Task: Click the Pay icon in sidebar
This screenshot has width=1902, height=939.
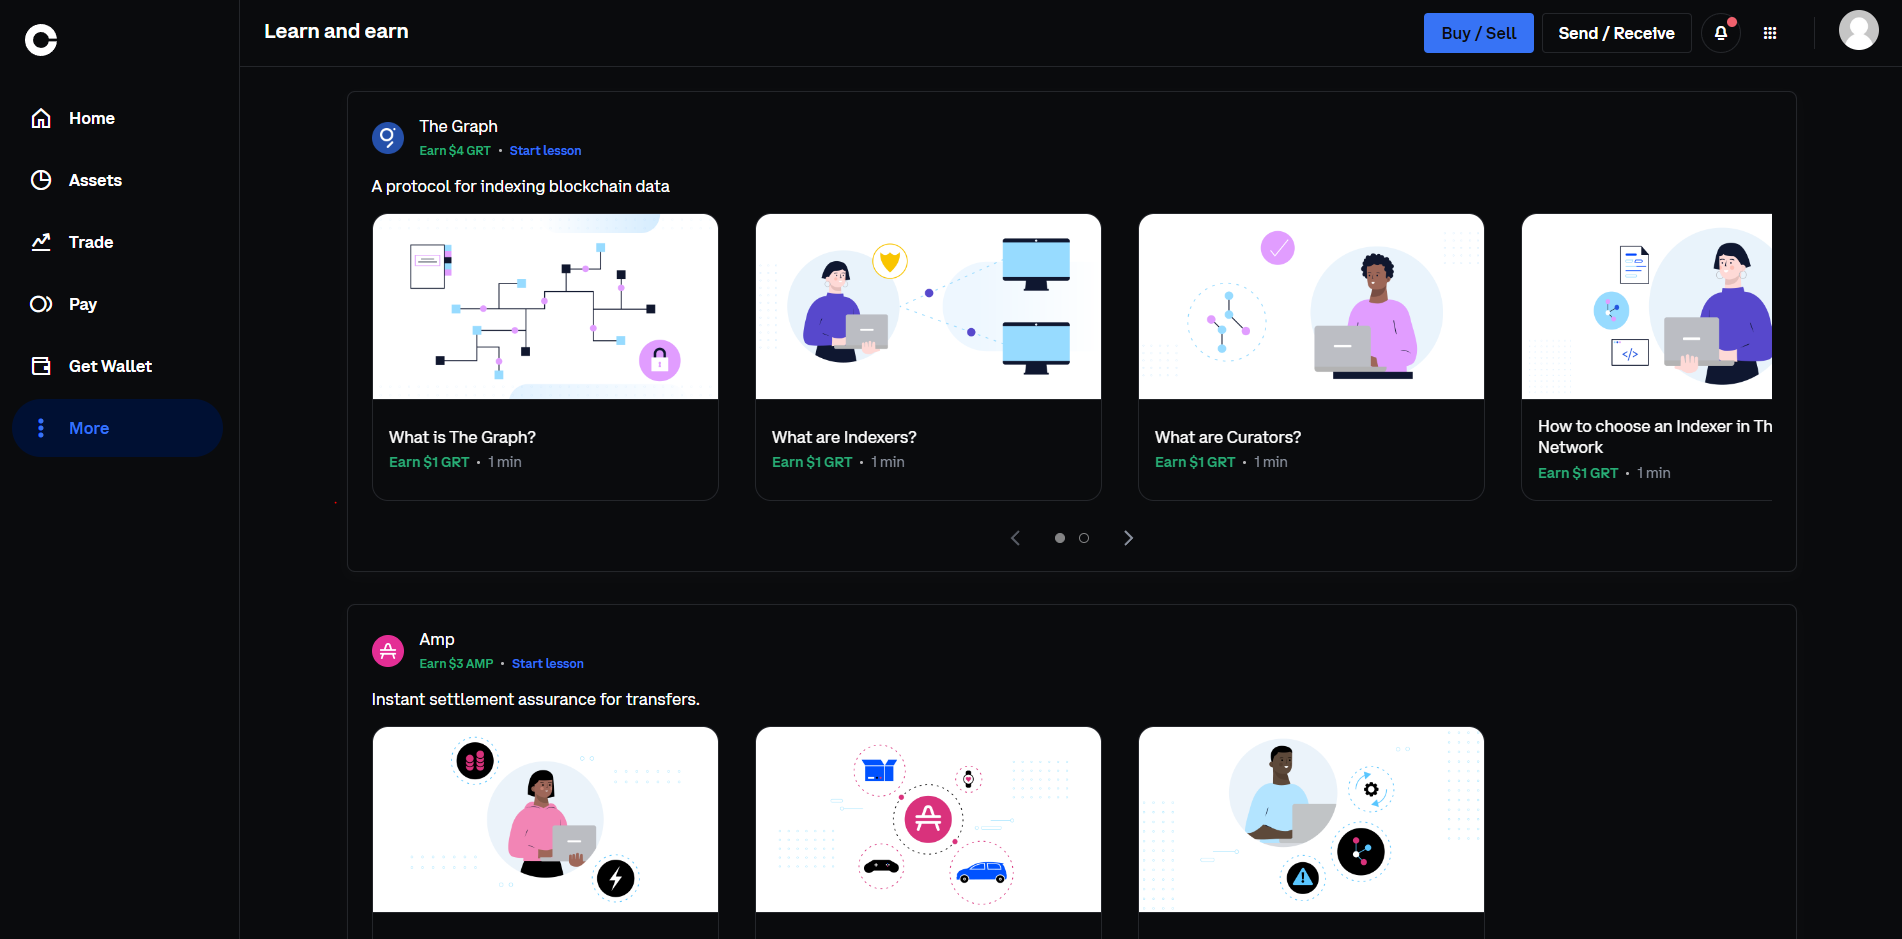Action: click(41, 304)
